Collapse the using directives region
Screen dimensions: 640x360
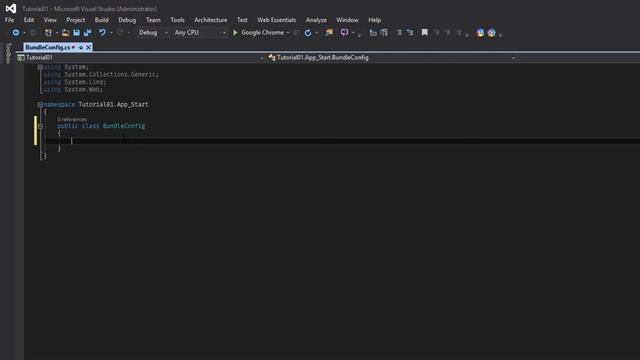point(40,67)
